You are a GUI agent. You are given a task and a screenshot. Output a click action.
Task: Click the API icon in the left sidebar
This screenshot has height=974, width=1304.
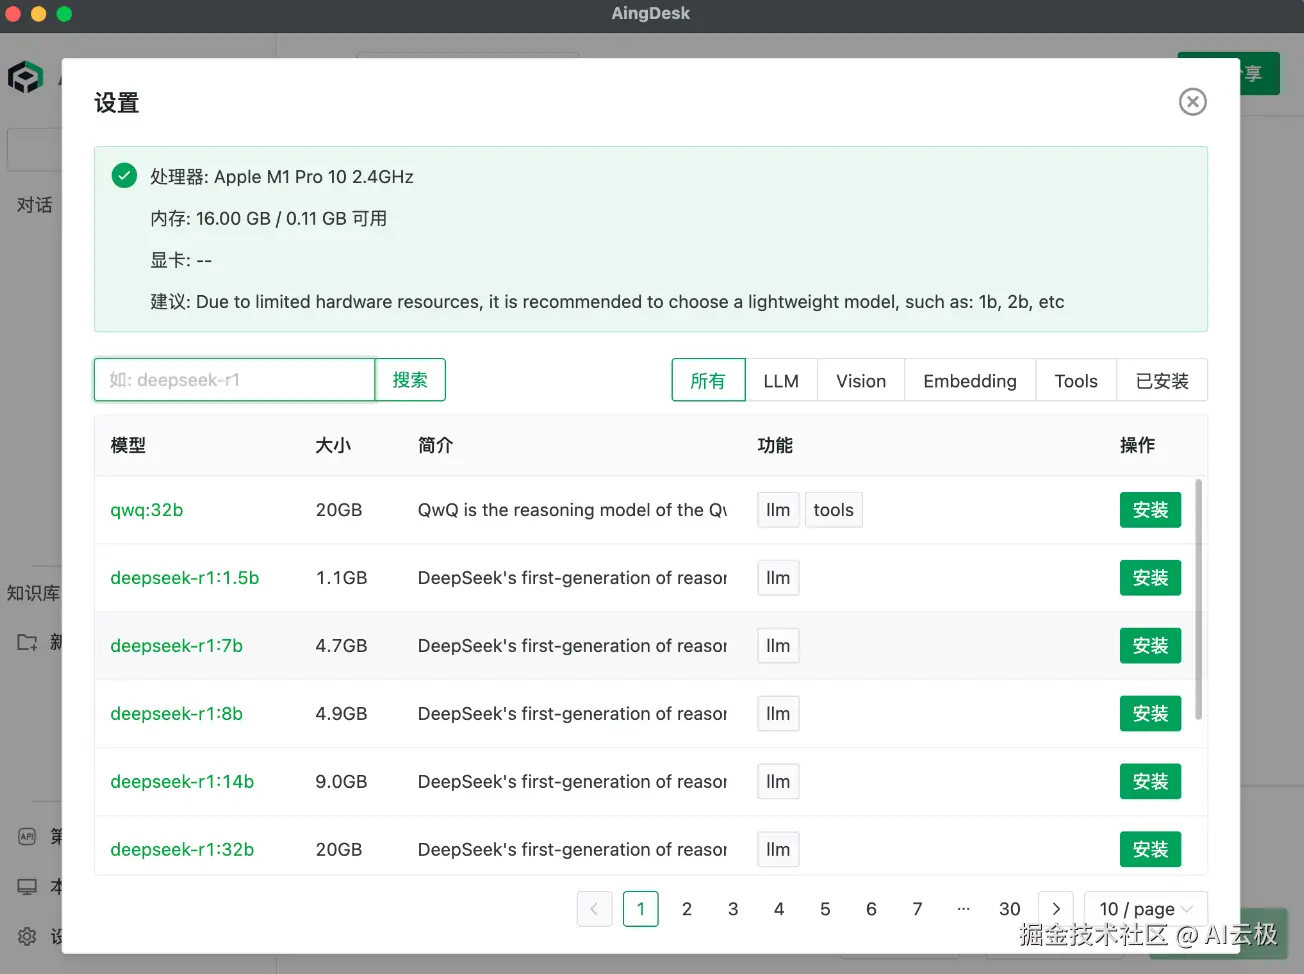coord(27,836)
